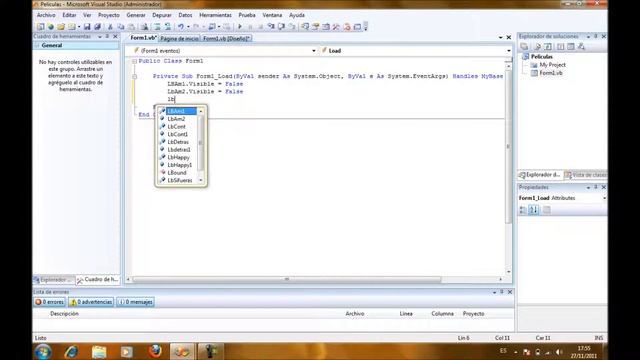Click the Solution Explorer toolbar icon
Image resolution: width=640 pixels, height=360 pixels.
tap(305, 27)
